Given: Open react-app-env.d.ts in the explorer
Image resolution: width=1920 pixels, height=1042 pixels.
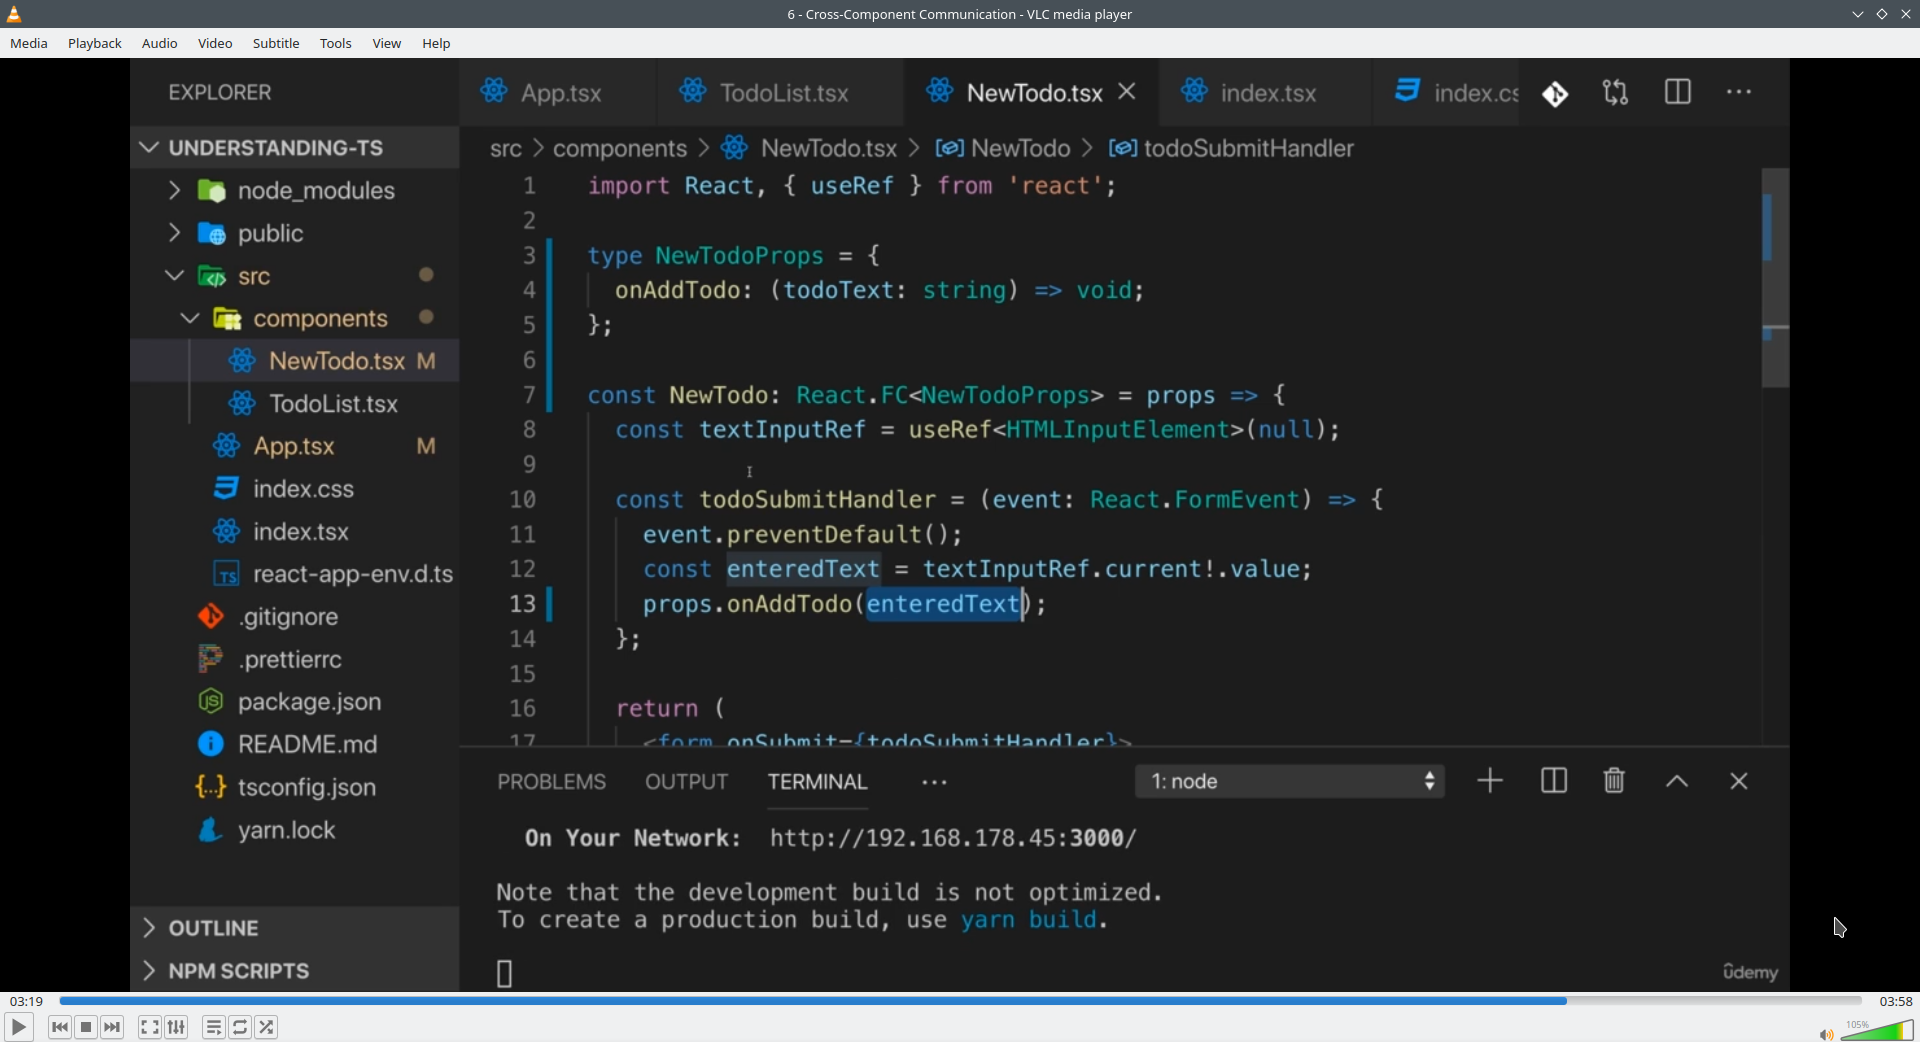Looking at the screenshot, I should [x=295, y=574].
